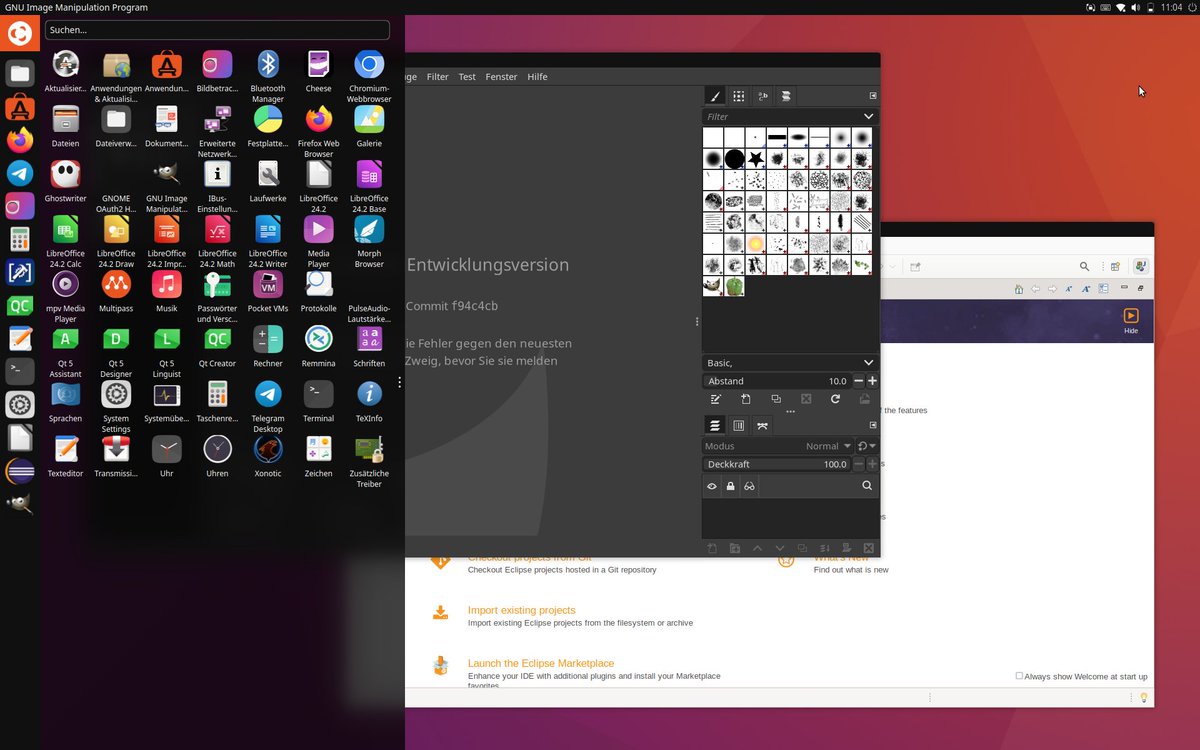Create a new brush with the new brush icon

(746, 398)
